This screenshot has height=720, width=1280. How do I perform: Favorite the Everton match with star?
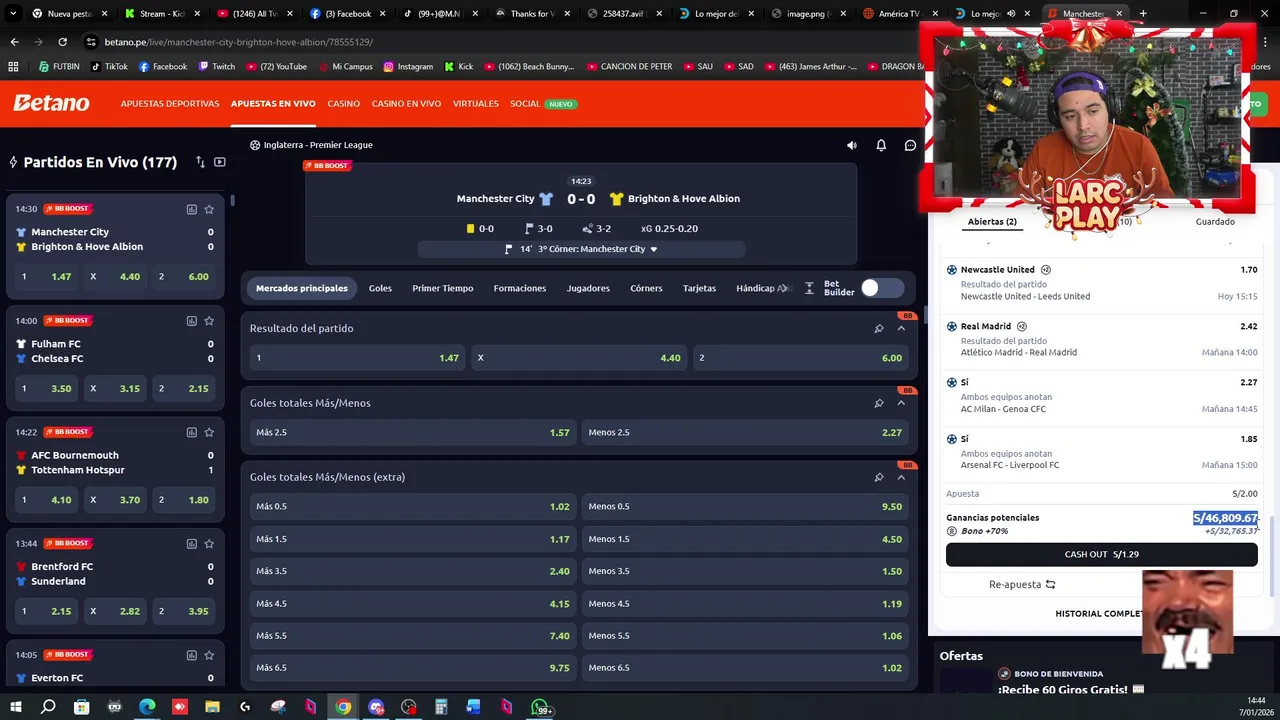(x=209, y=655)
